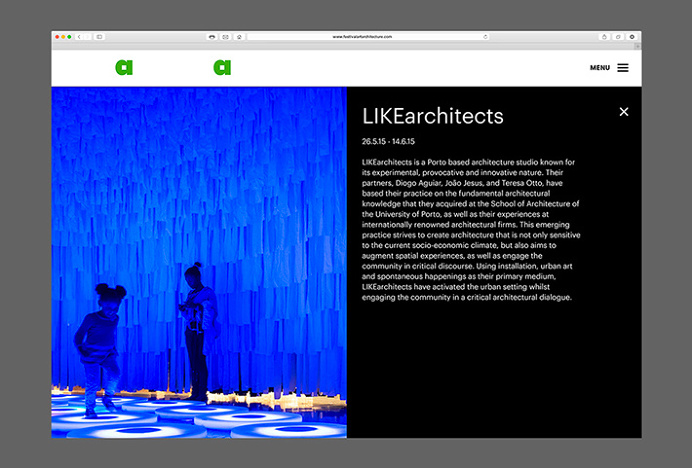
Task: Open the hamburger menu icon
Action: pos(623,68)
